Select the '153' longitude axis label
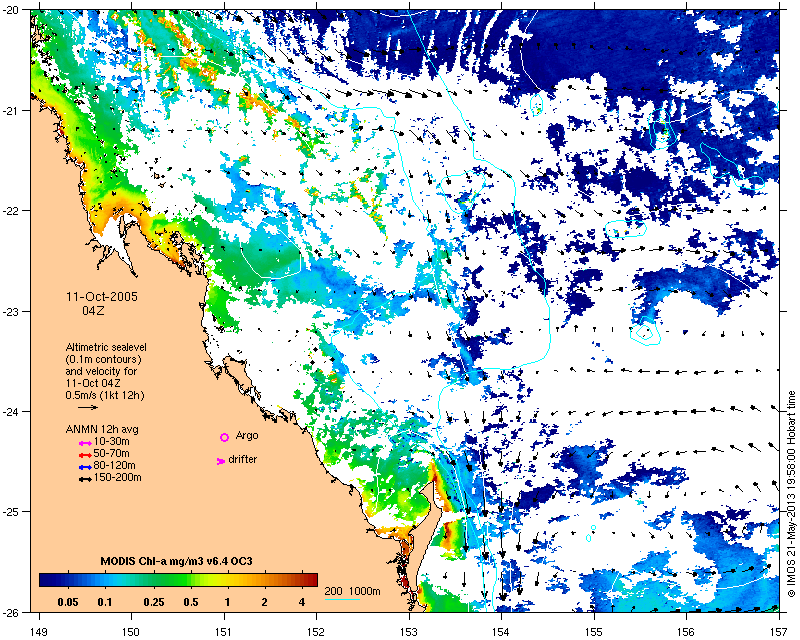800x640 pixels. coord(409,632)
